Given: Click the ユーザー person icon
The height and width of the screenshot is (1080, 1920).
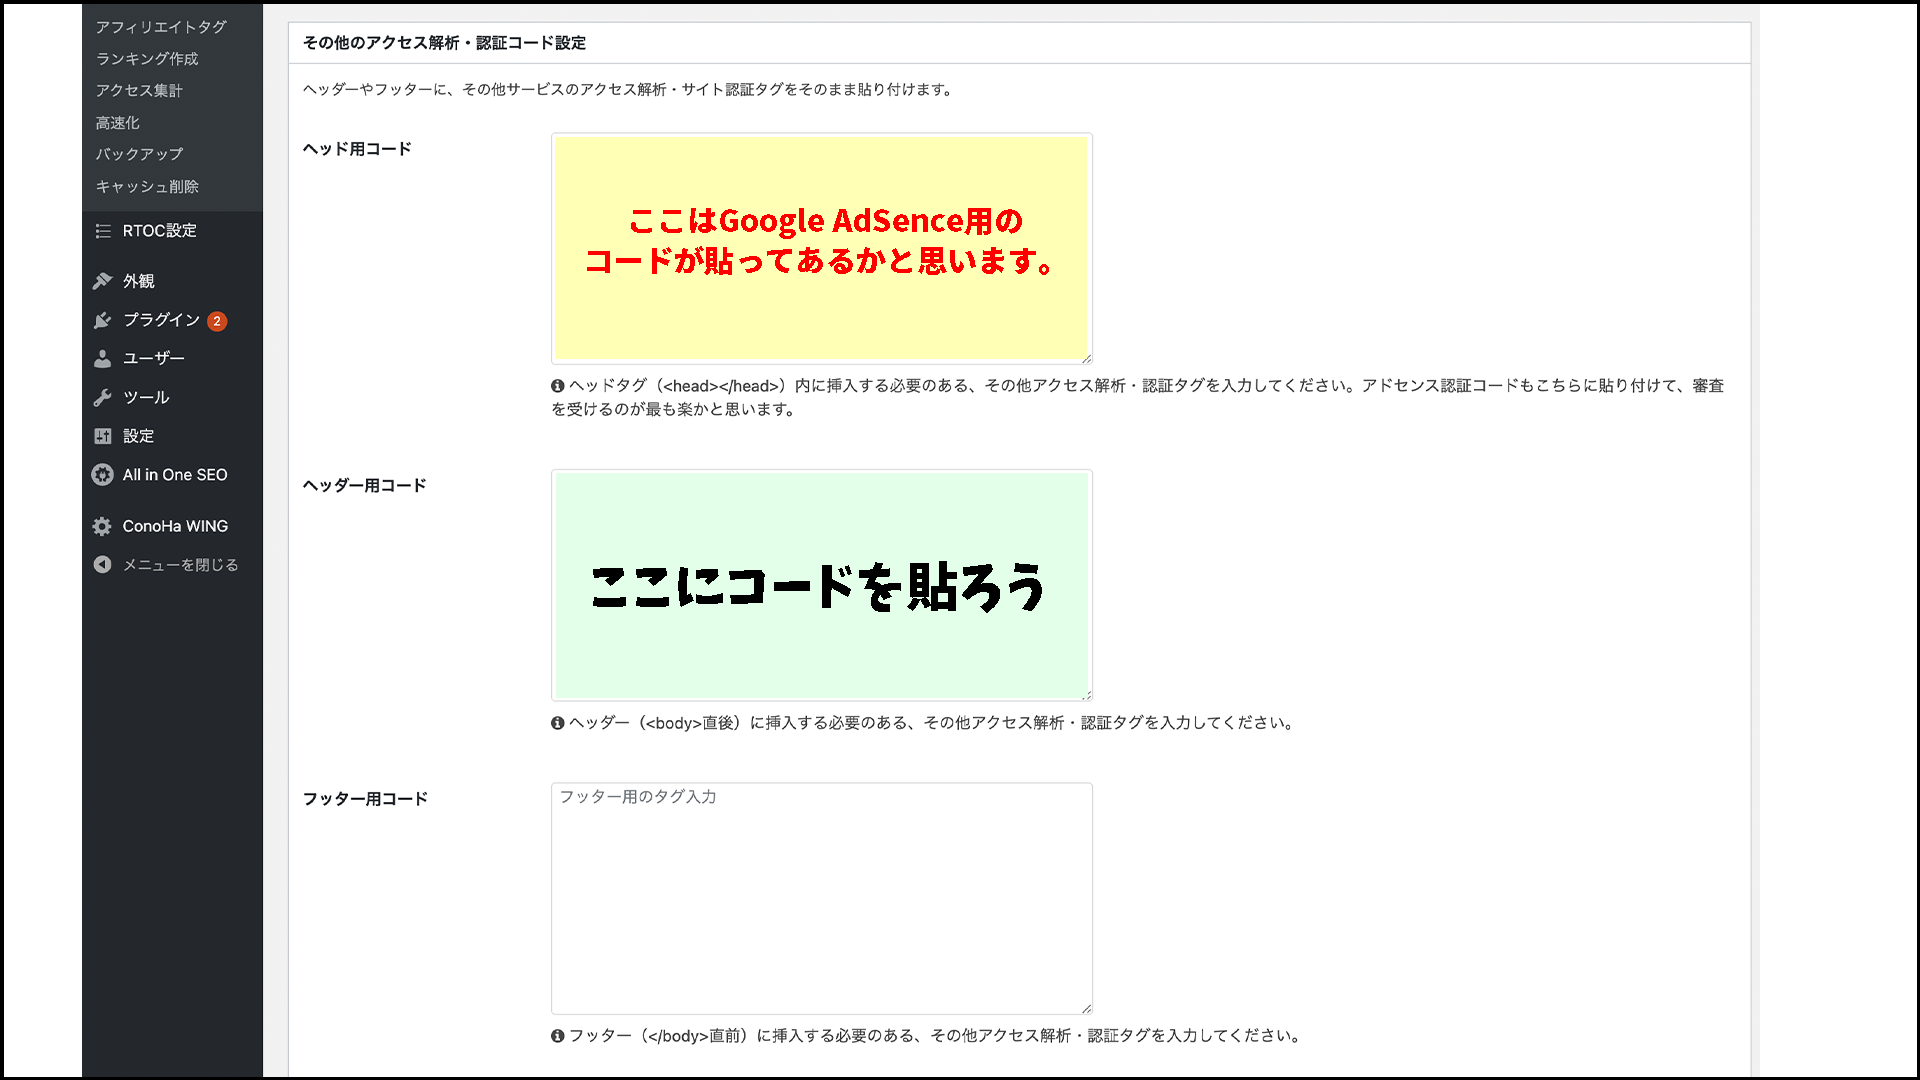Looking at the screenshot, I should coord(102,358).
